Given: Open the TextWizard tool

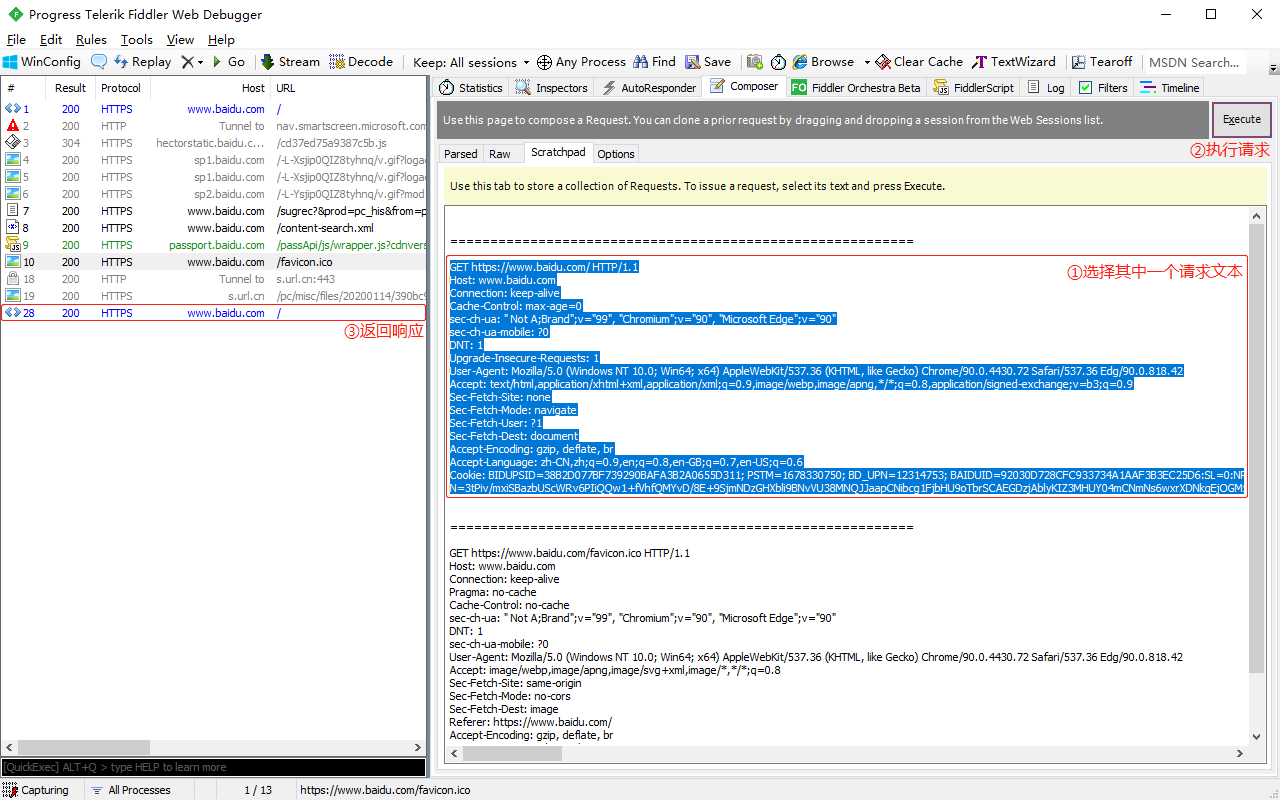Looking at the screenshot, I should [1014, 62].
